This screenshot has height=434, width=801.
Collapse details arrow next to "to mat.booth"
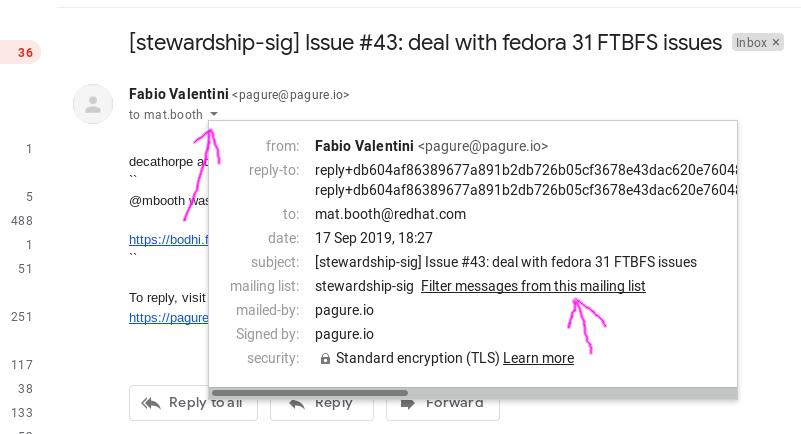tap(214, 115)
